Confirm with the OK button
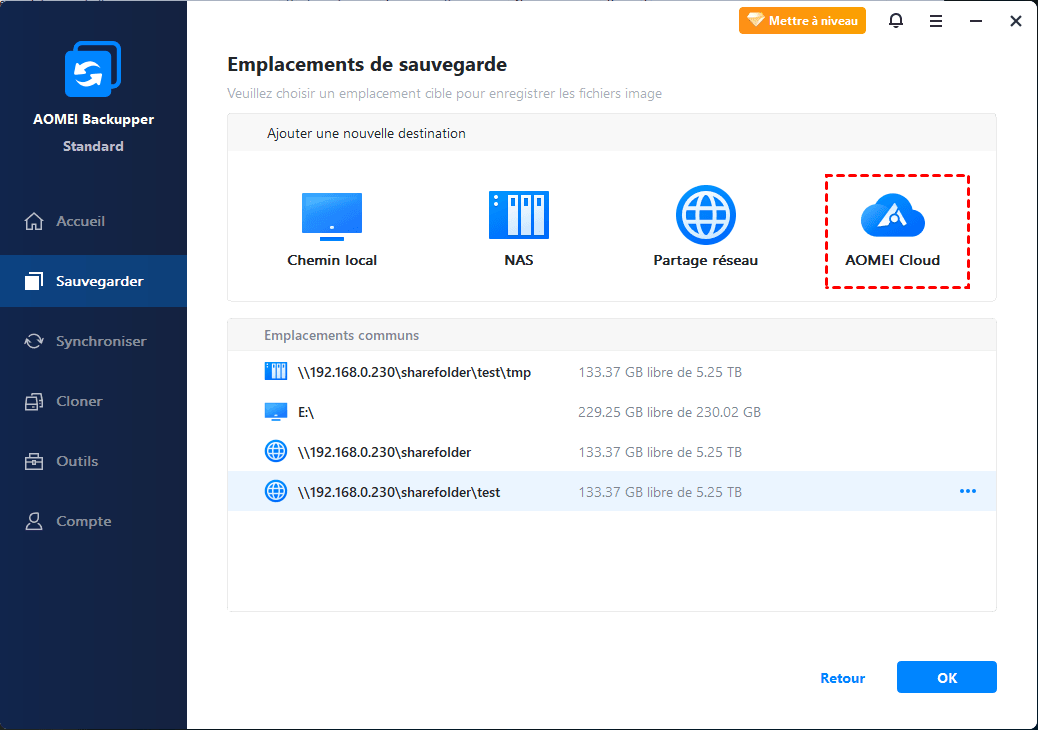1038x730 pixels. pos(947,677)
